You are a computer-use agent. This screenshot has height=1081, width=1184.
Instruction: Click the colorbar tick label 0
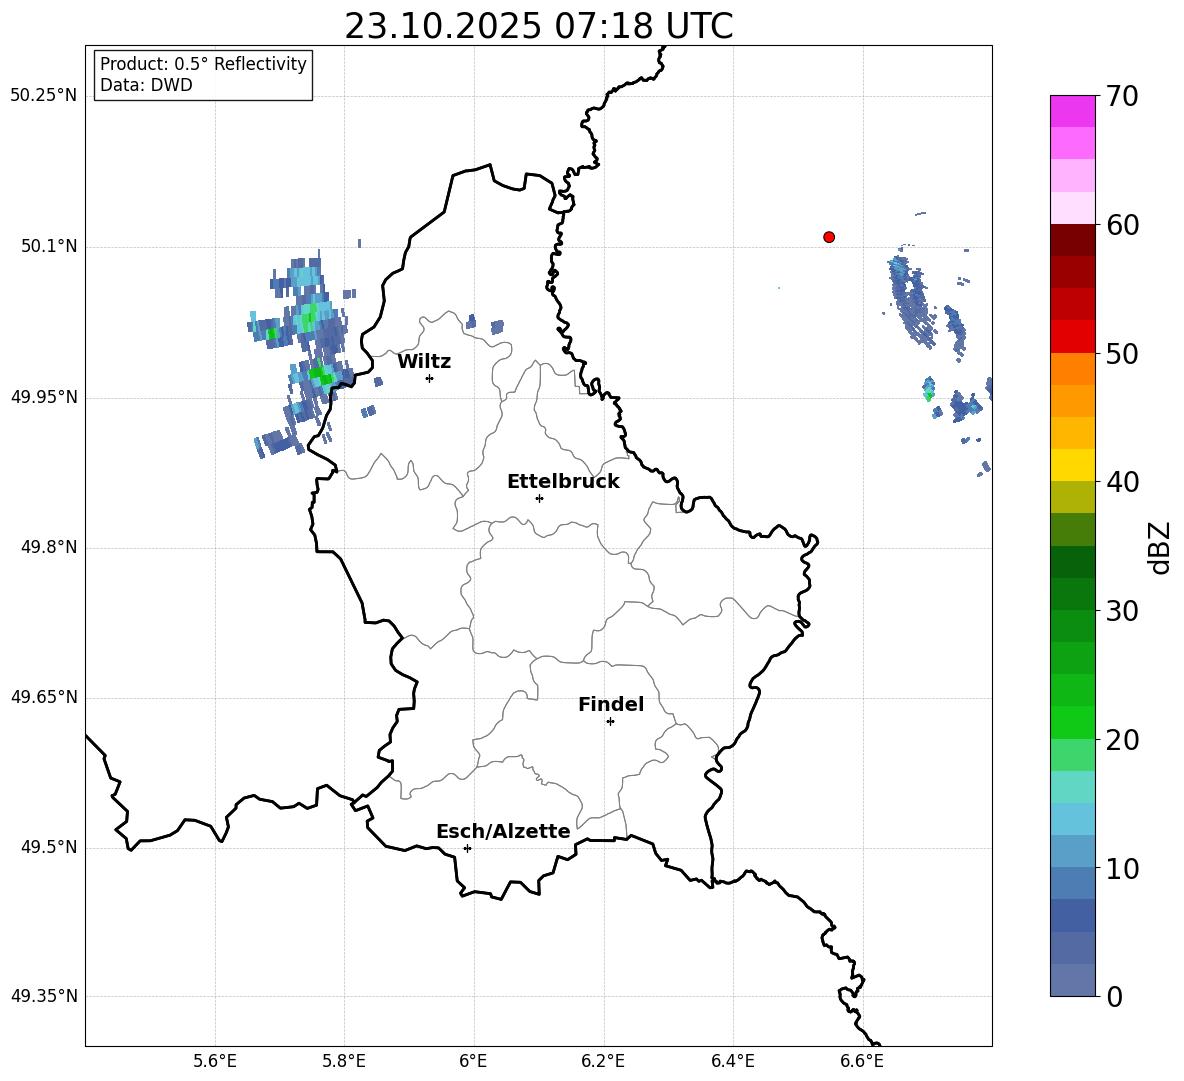point(1115,997)
